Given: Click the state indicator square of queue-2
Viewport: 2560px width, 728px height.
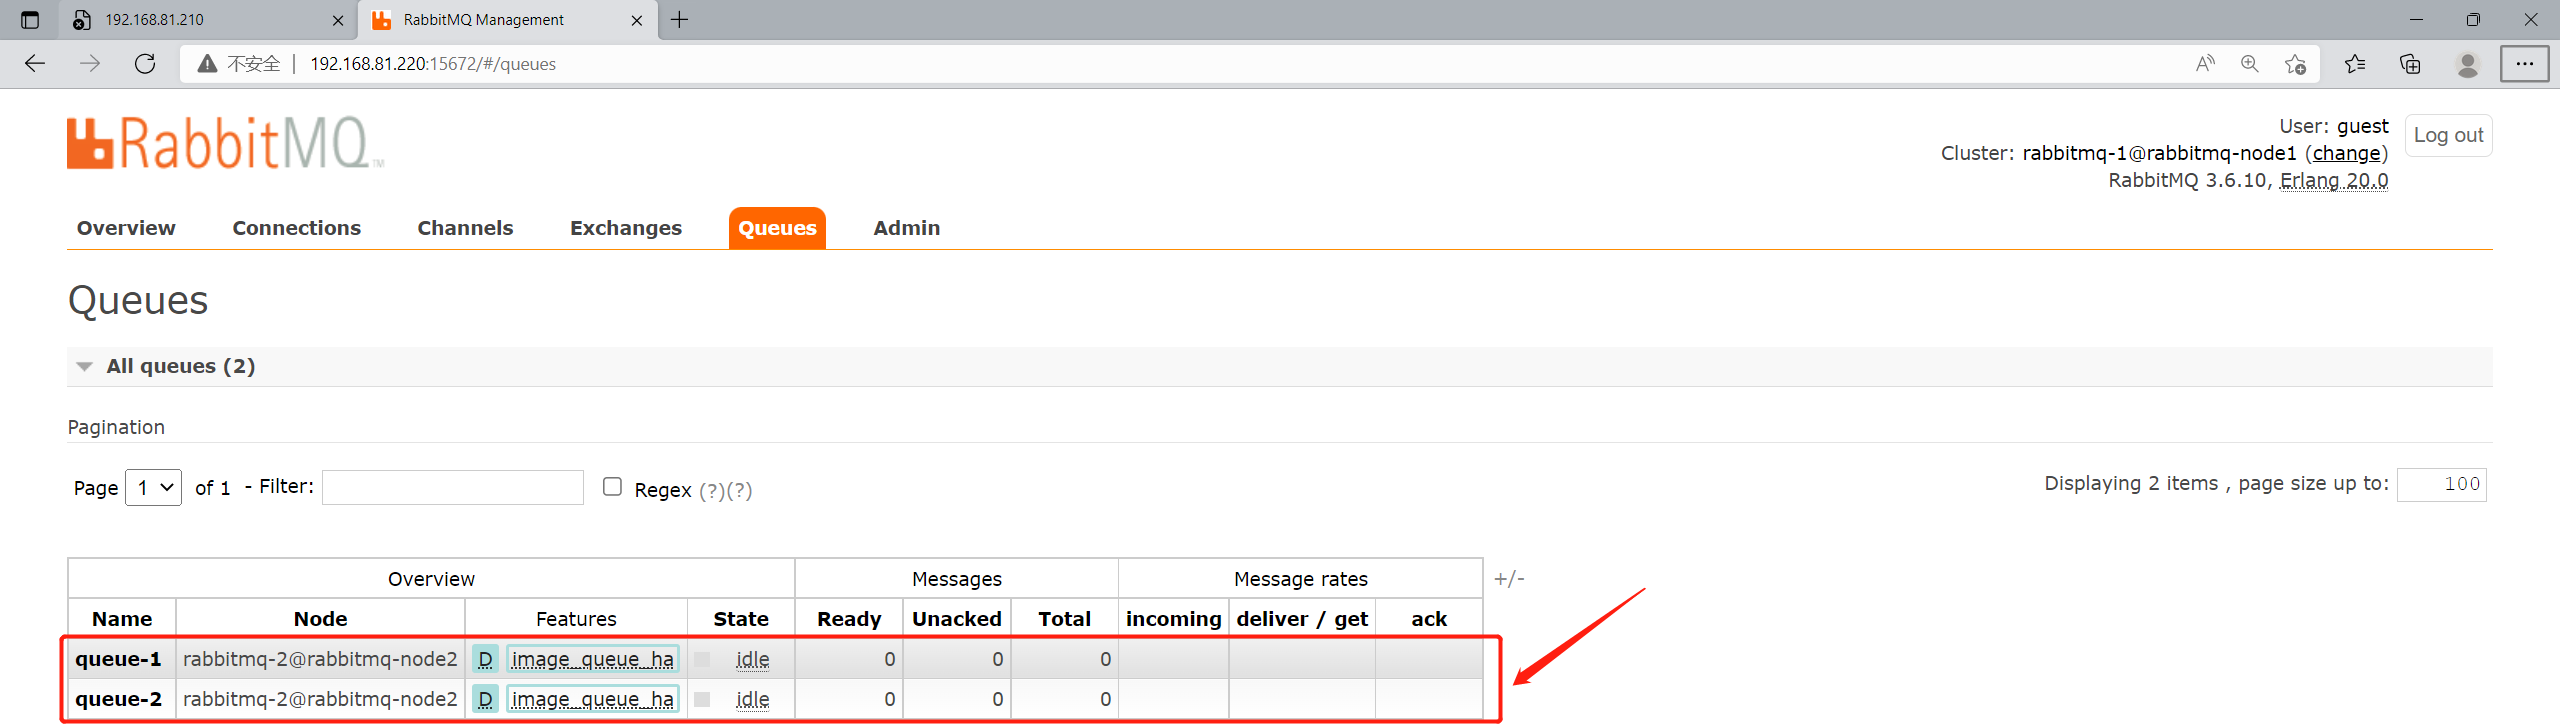Looking at the screenshot, I should pos(702,699).
